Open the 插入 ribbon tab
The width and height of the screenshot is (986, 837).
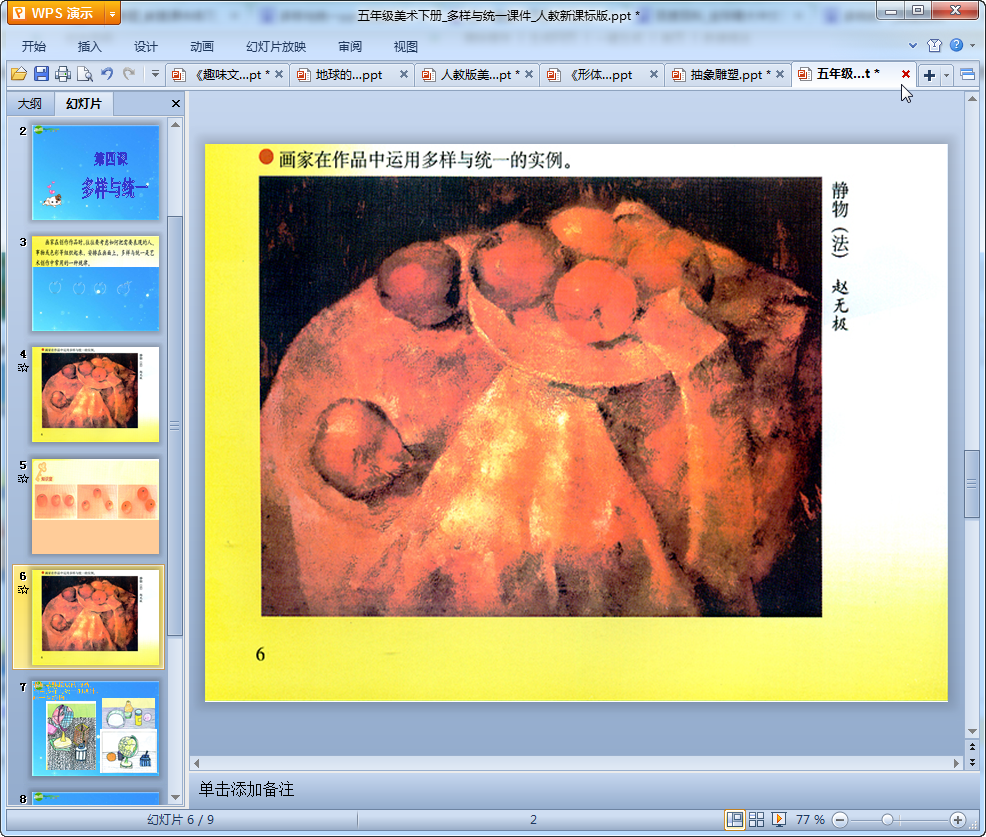[x=89, y=47]
